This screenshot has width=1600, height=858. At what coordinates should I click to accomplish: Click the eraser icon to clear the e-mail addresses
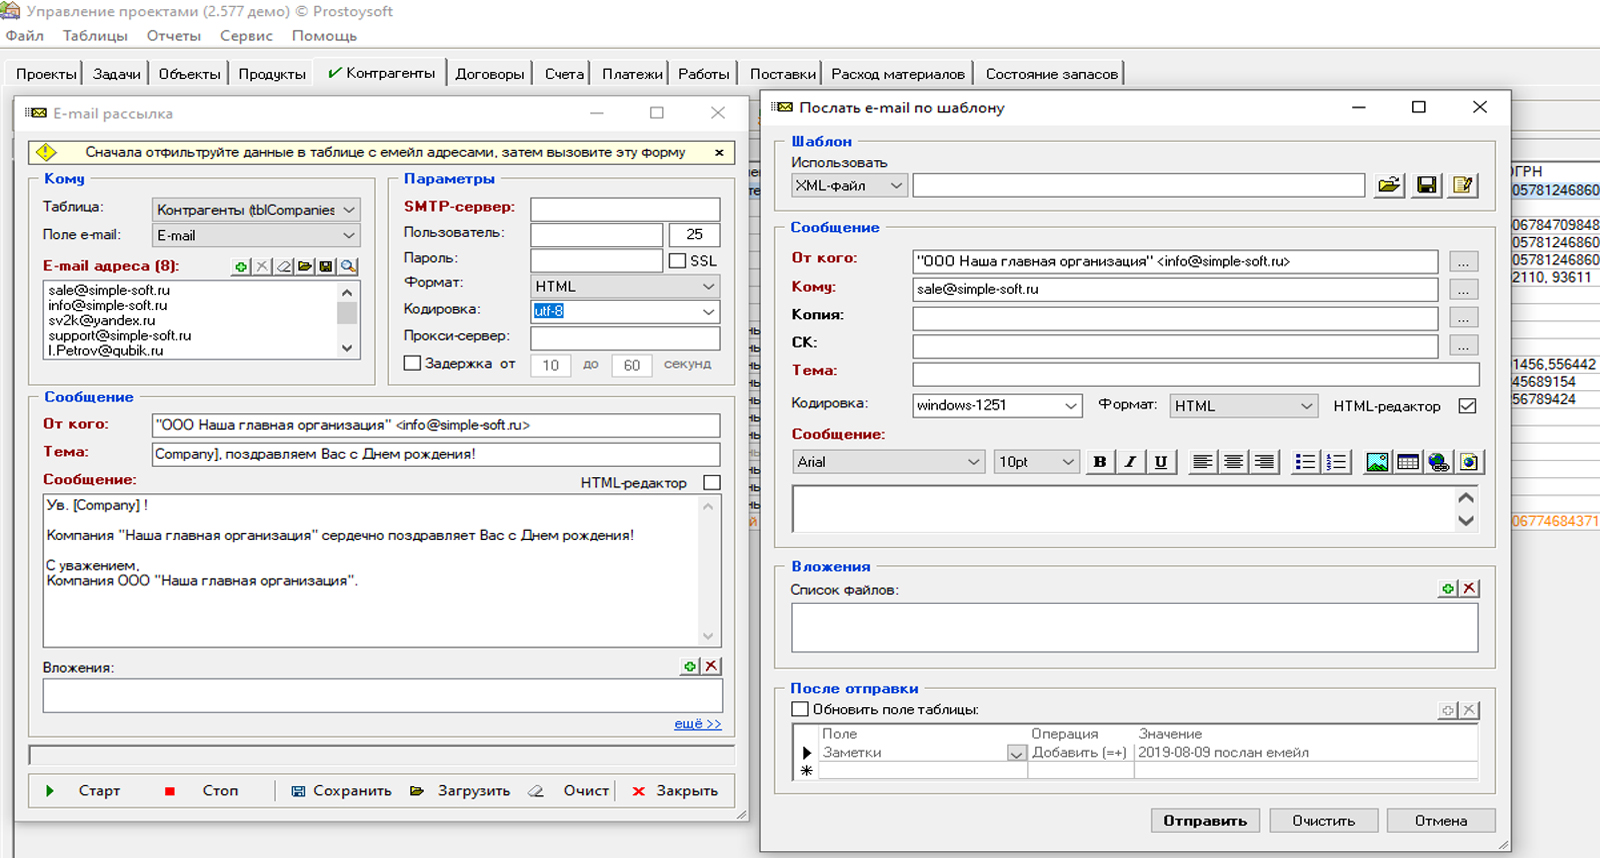click(x=284, y=266)
